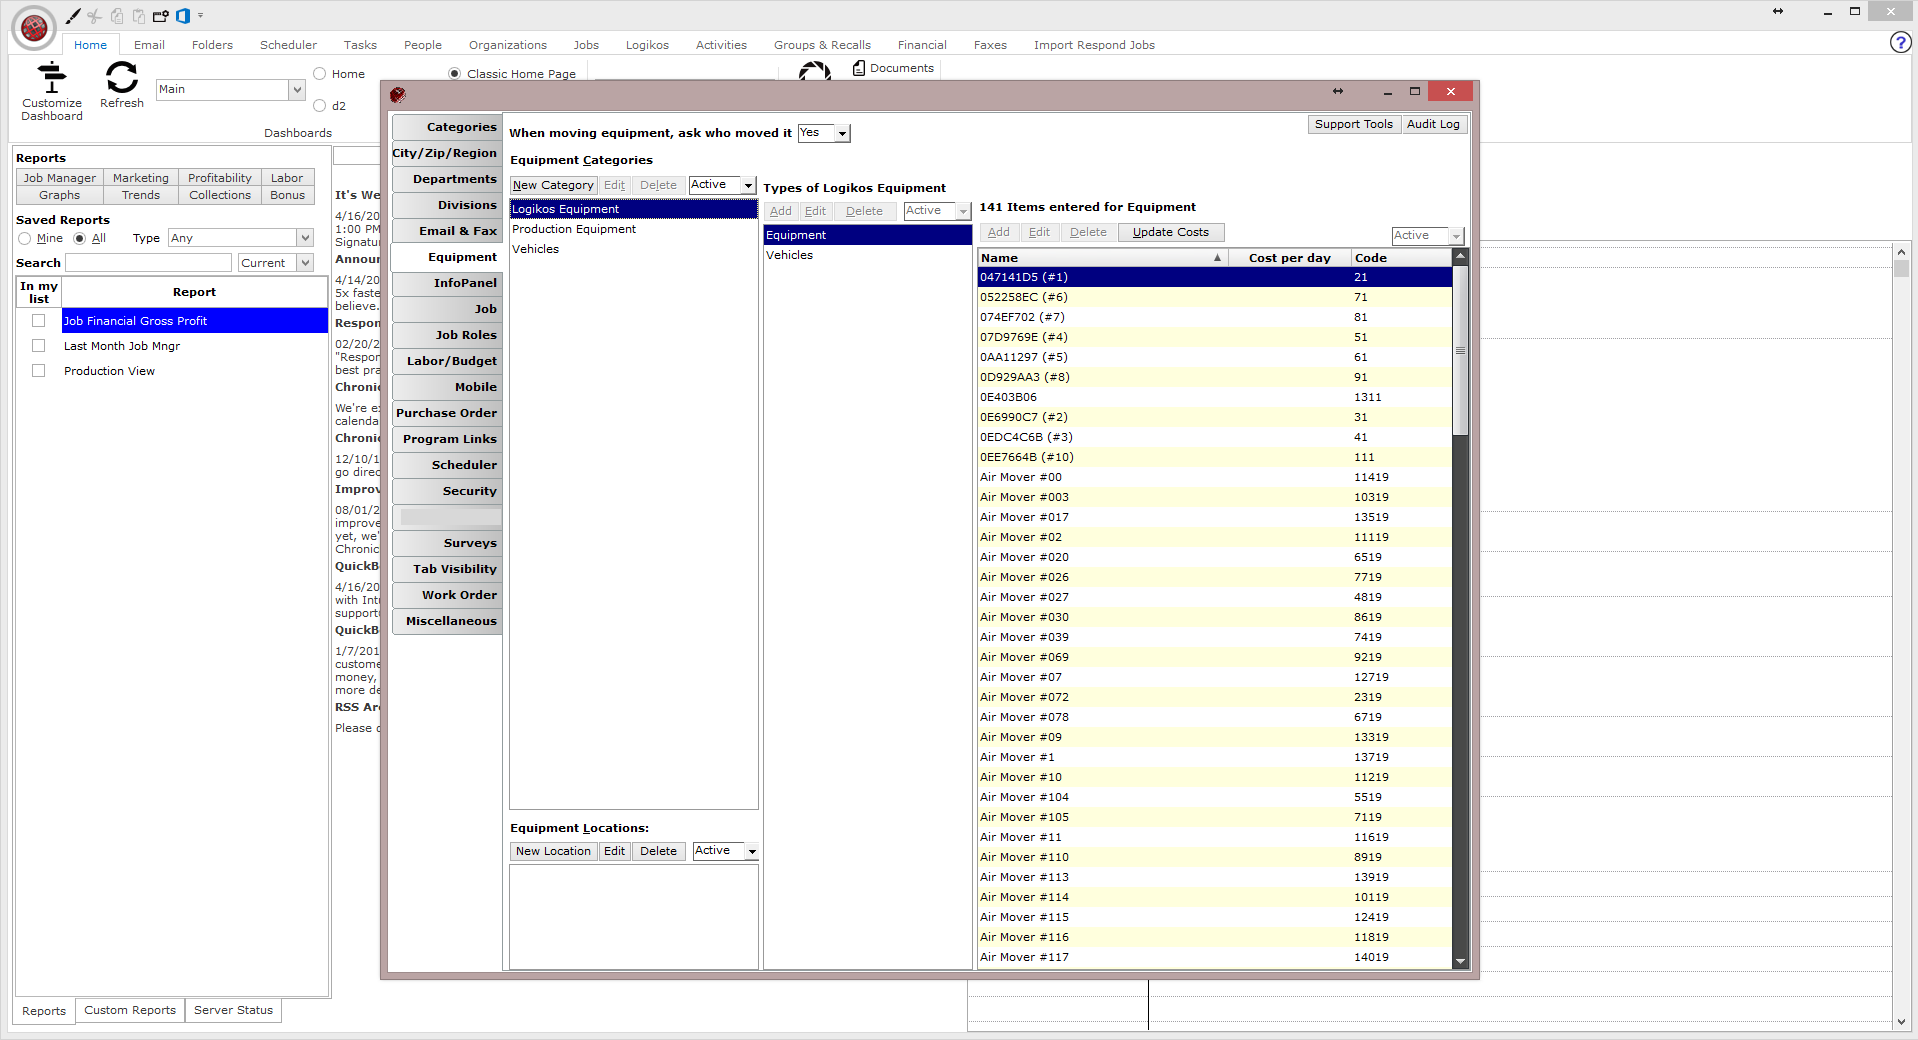Open the report Type Any dropdown
The height and width of the screenshot is (1040, 1918).
point(305,238)
